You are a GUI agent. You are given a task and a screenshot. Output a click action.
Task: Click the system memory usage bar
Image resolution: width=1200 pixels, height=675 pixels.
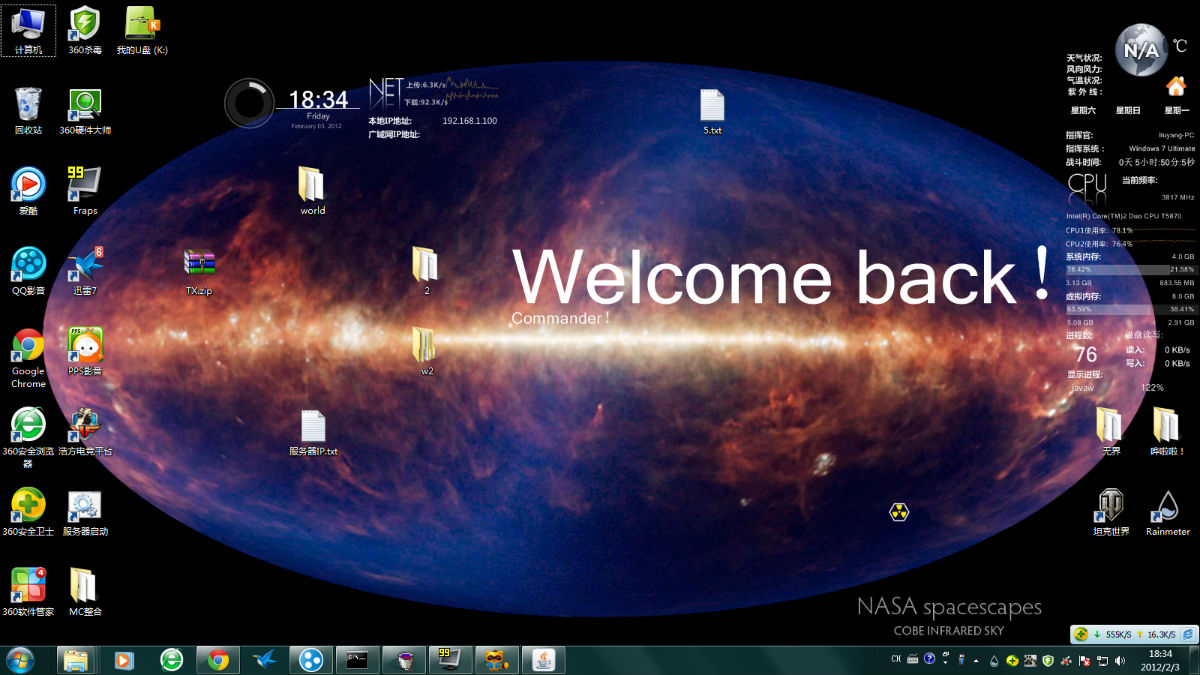(x=1131, y=269)
